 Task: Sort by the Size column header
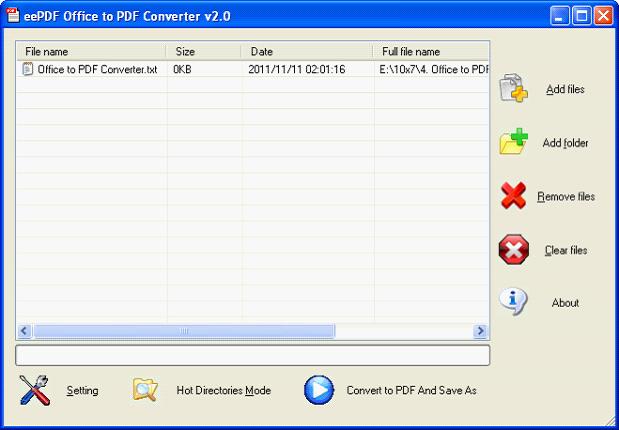point(203,51)
